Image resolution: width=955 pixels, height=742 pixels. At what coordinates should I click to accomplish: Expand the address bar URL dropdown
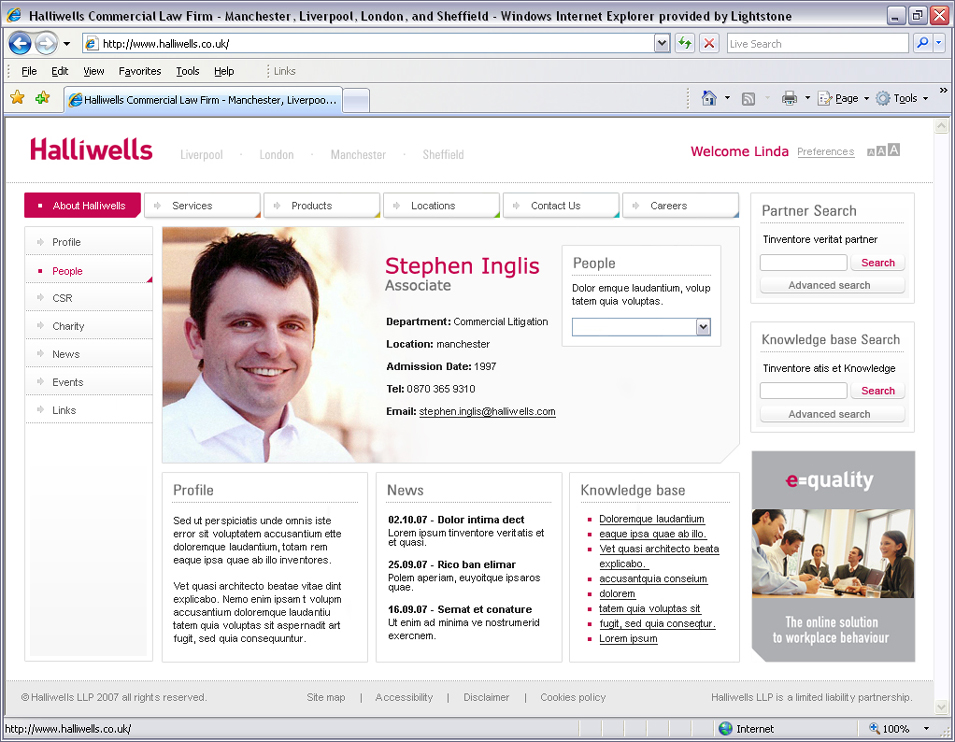click(x=662, y=43)
